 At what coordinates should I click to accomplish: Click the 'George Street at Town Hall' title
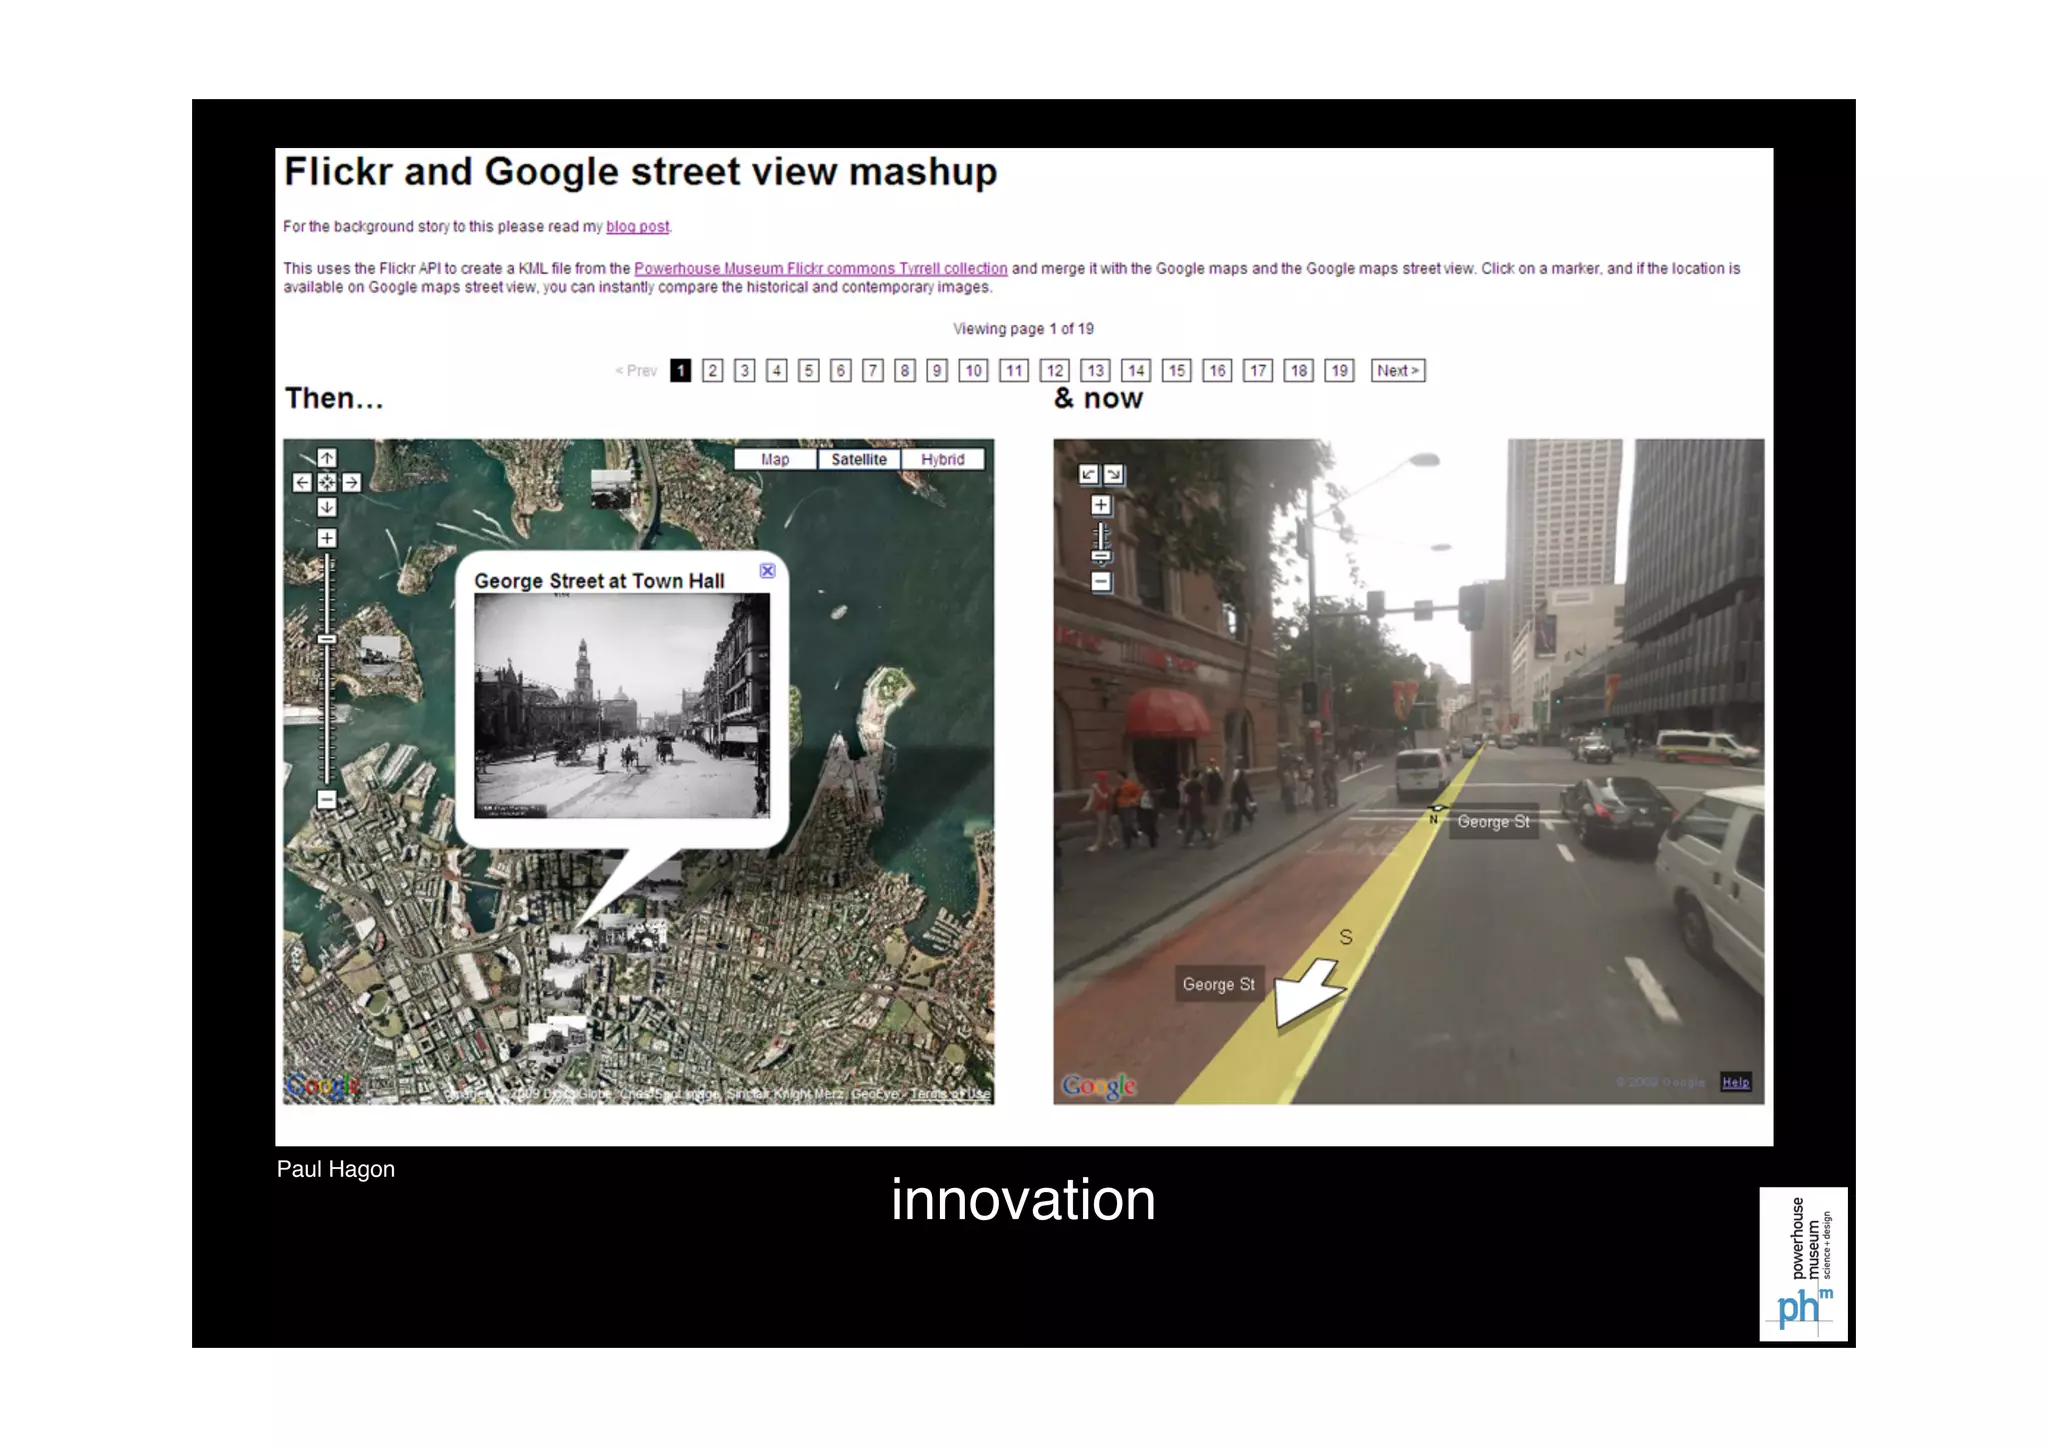599,581
